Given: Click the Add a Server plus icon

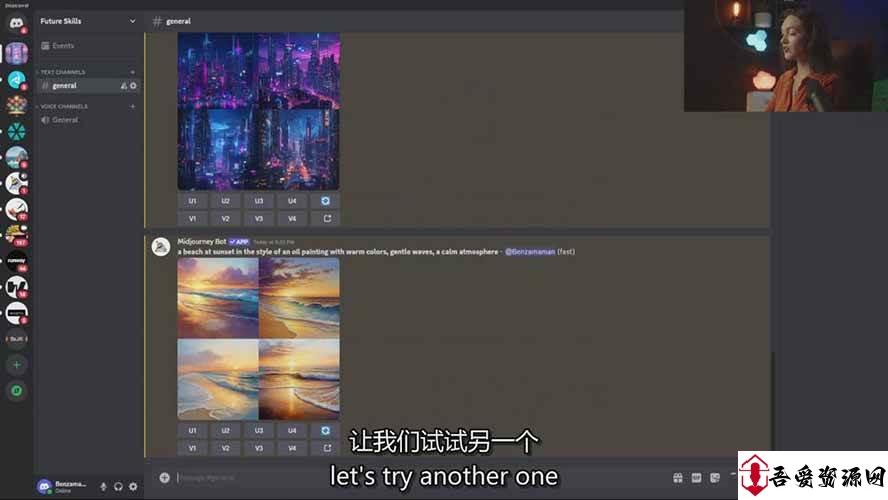Looking at the screenshot, I should (x=16, y=365).
